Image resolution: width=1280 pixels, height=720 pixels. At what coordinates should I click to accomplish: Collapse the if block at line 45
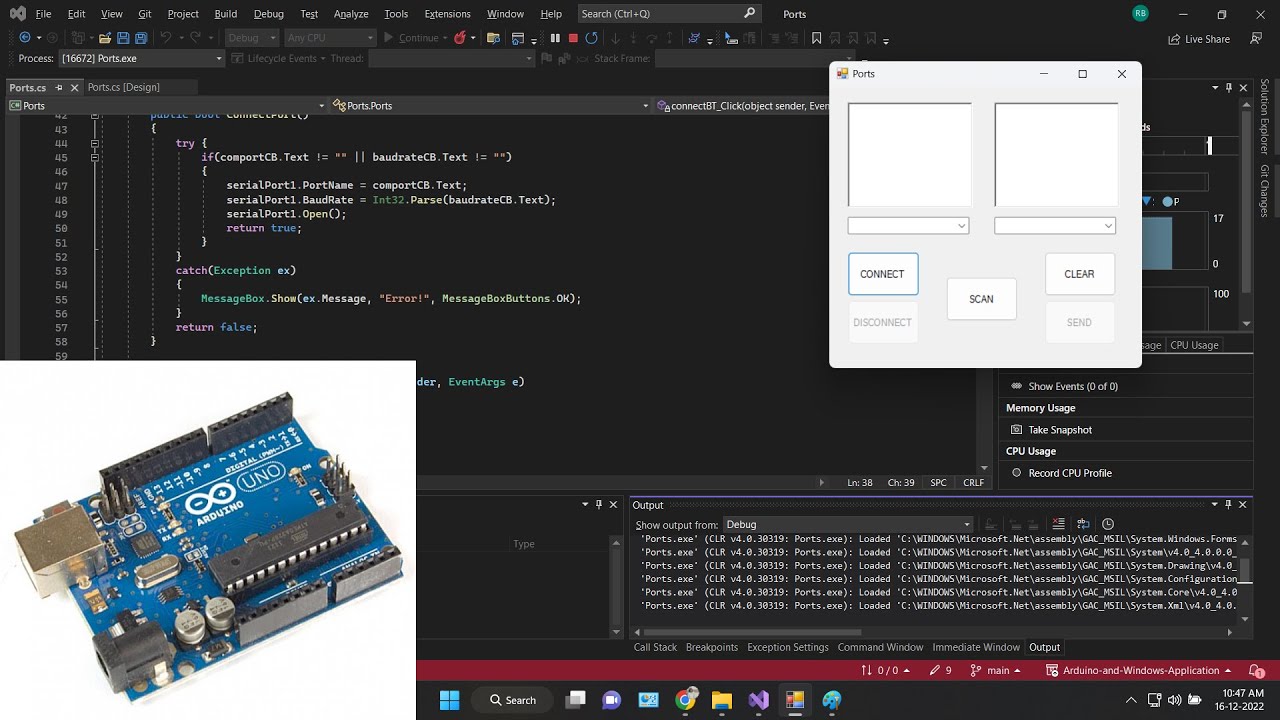[95, 157]
